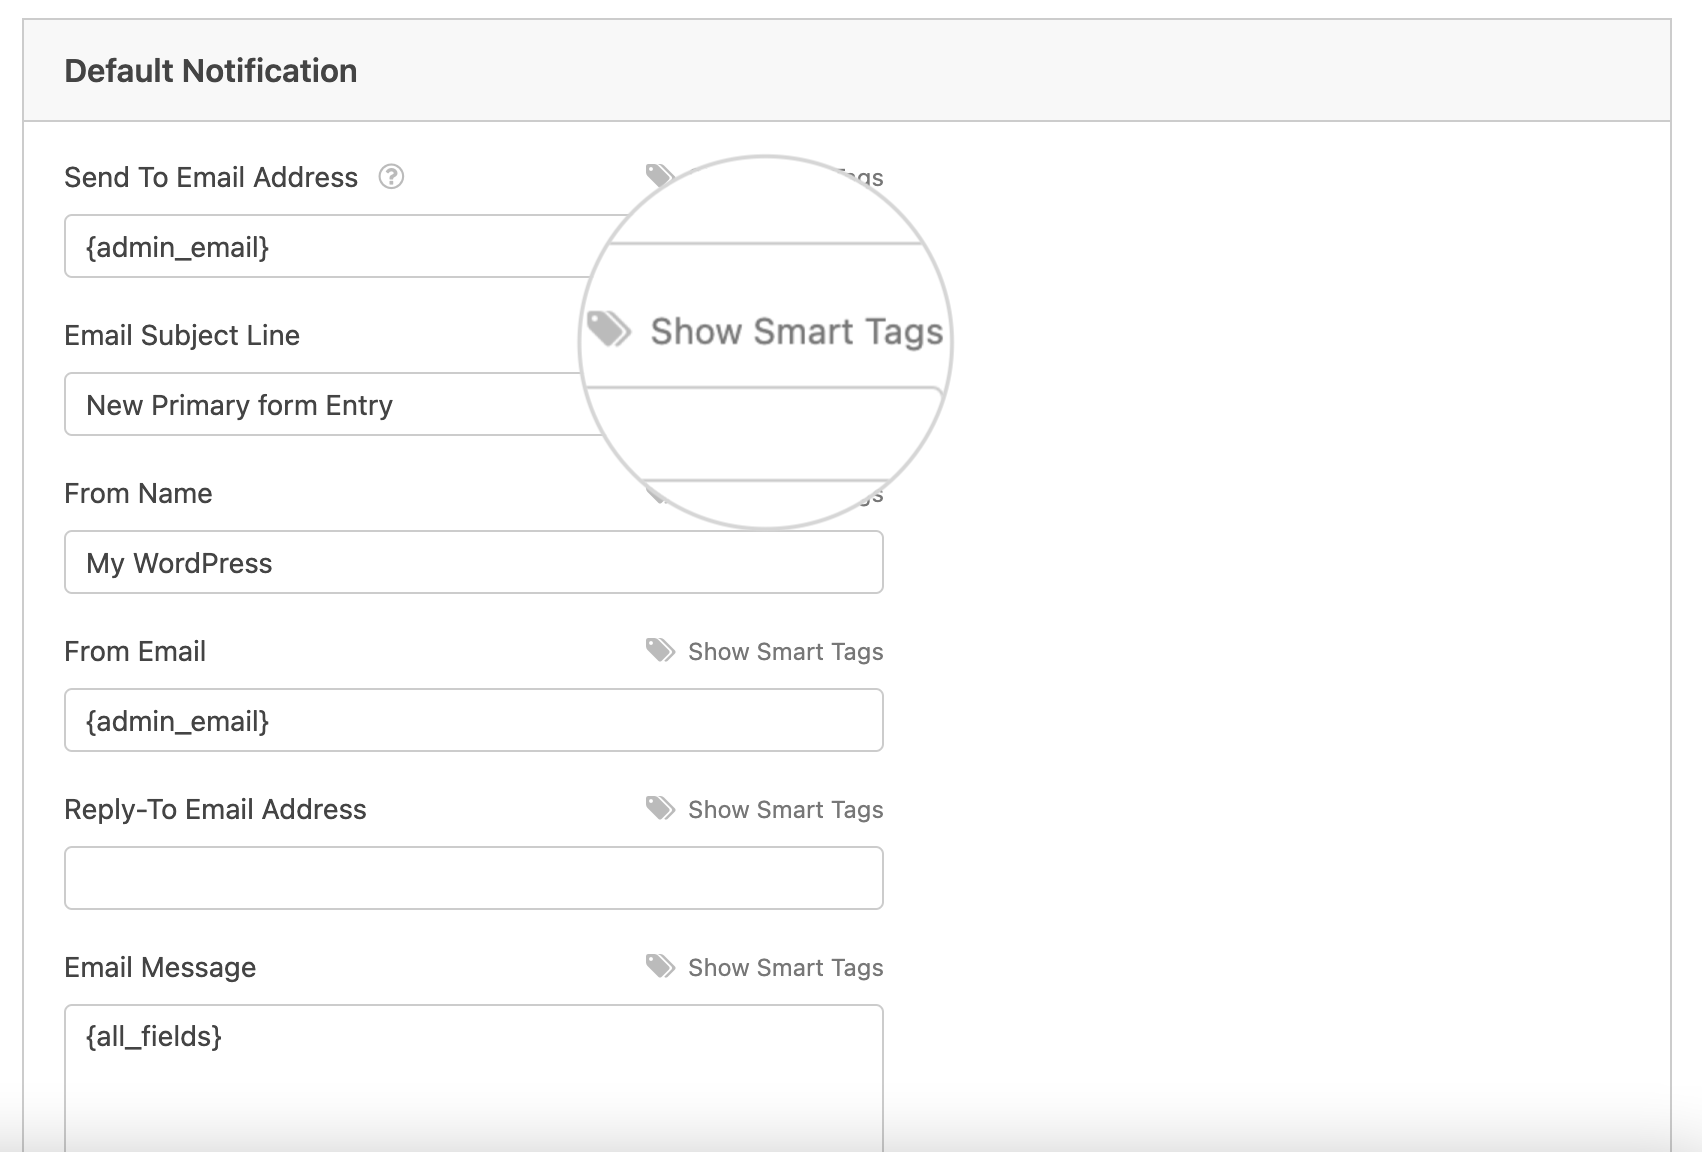Click the Default Notification heading

(x=211, y=71)
